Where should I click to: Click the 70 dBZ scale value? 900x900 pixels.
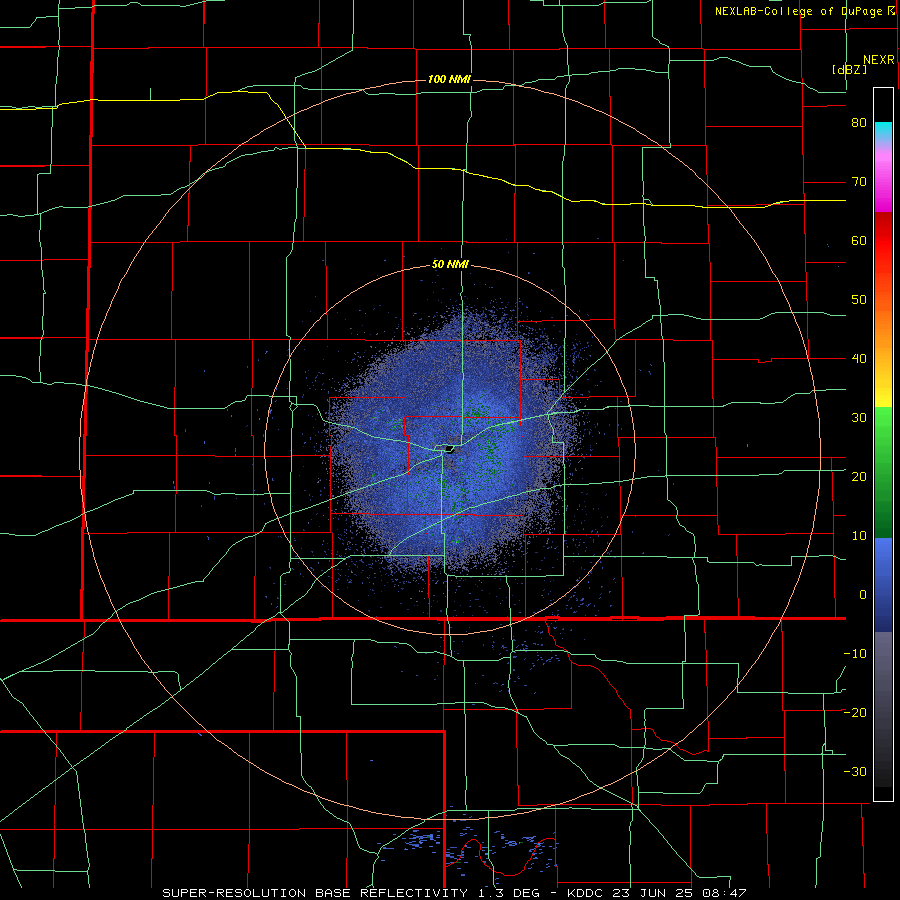(x=859, y=182)
